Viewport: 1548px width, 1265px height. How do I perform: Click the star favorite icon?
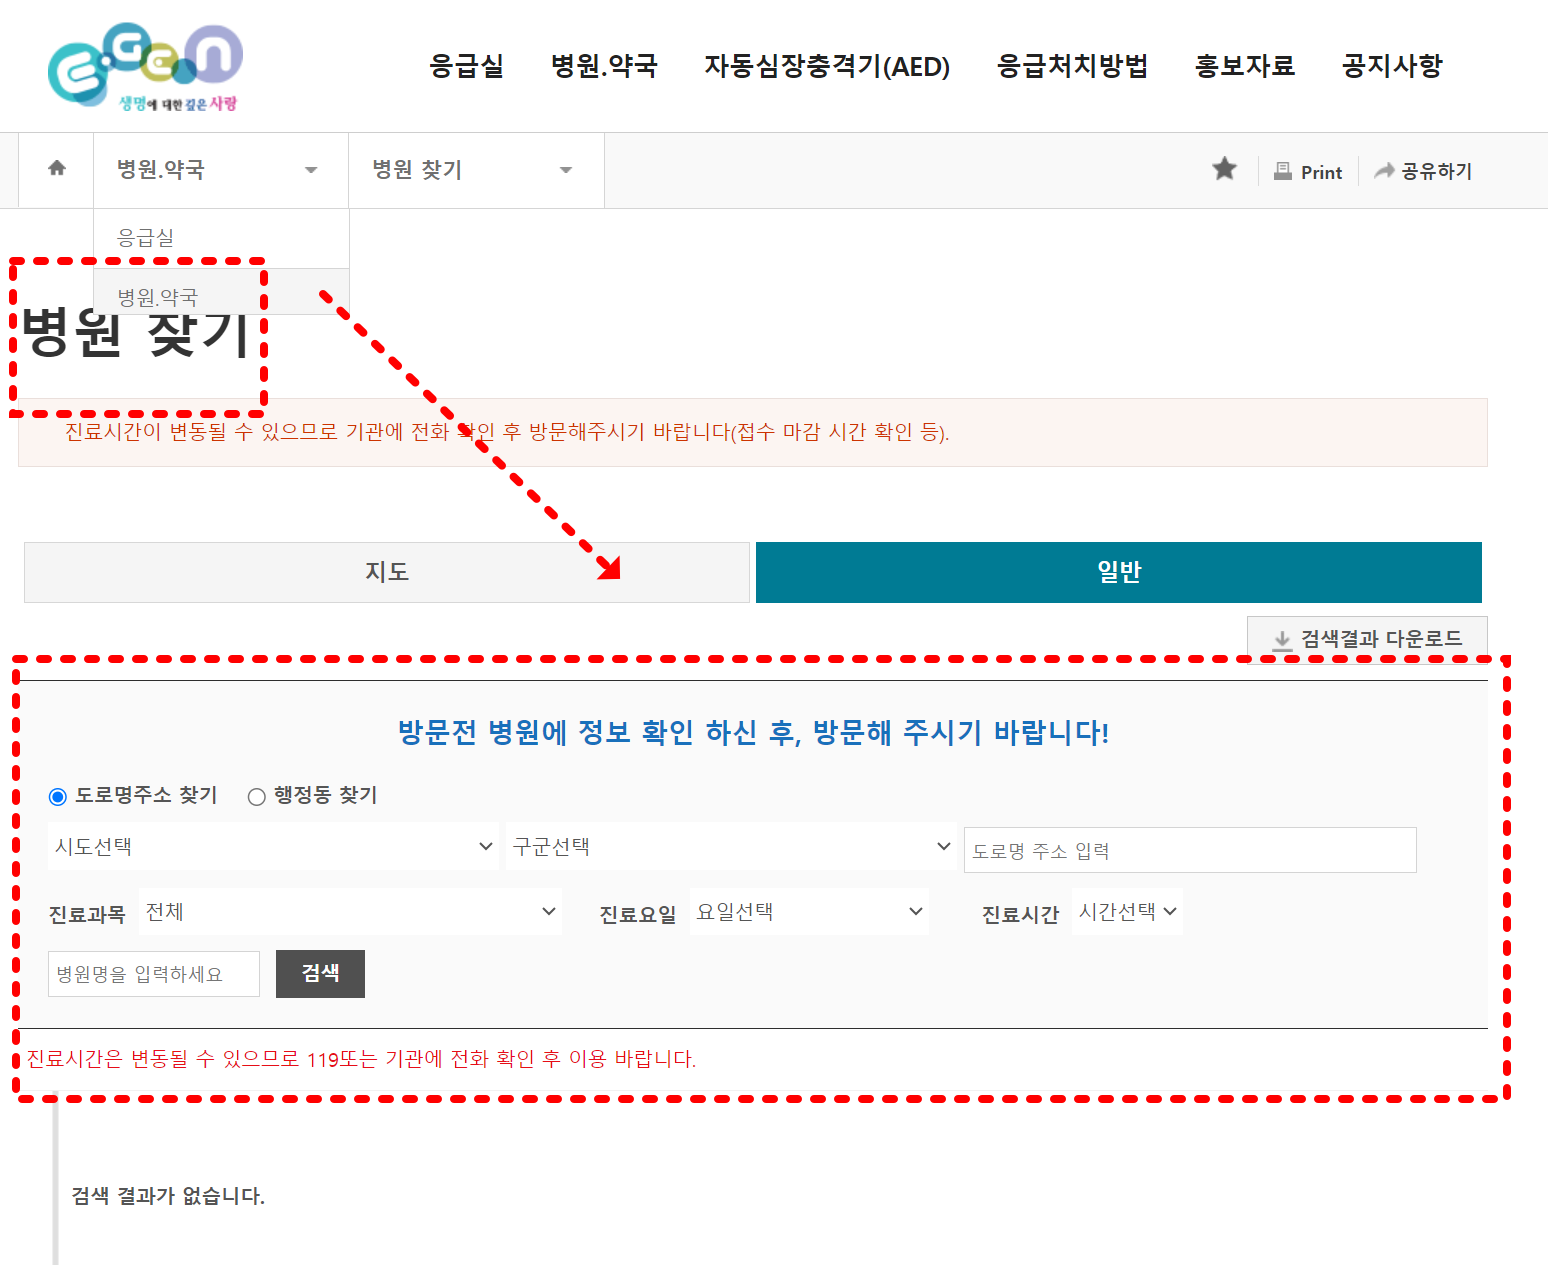1224,169
